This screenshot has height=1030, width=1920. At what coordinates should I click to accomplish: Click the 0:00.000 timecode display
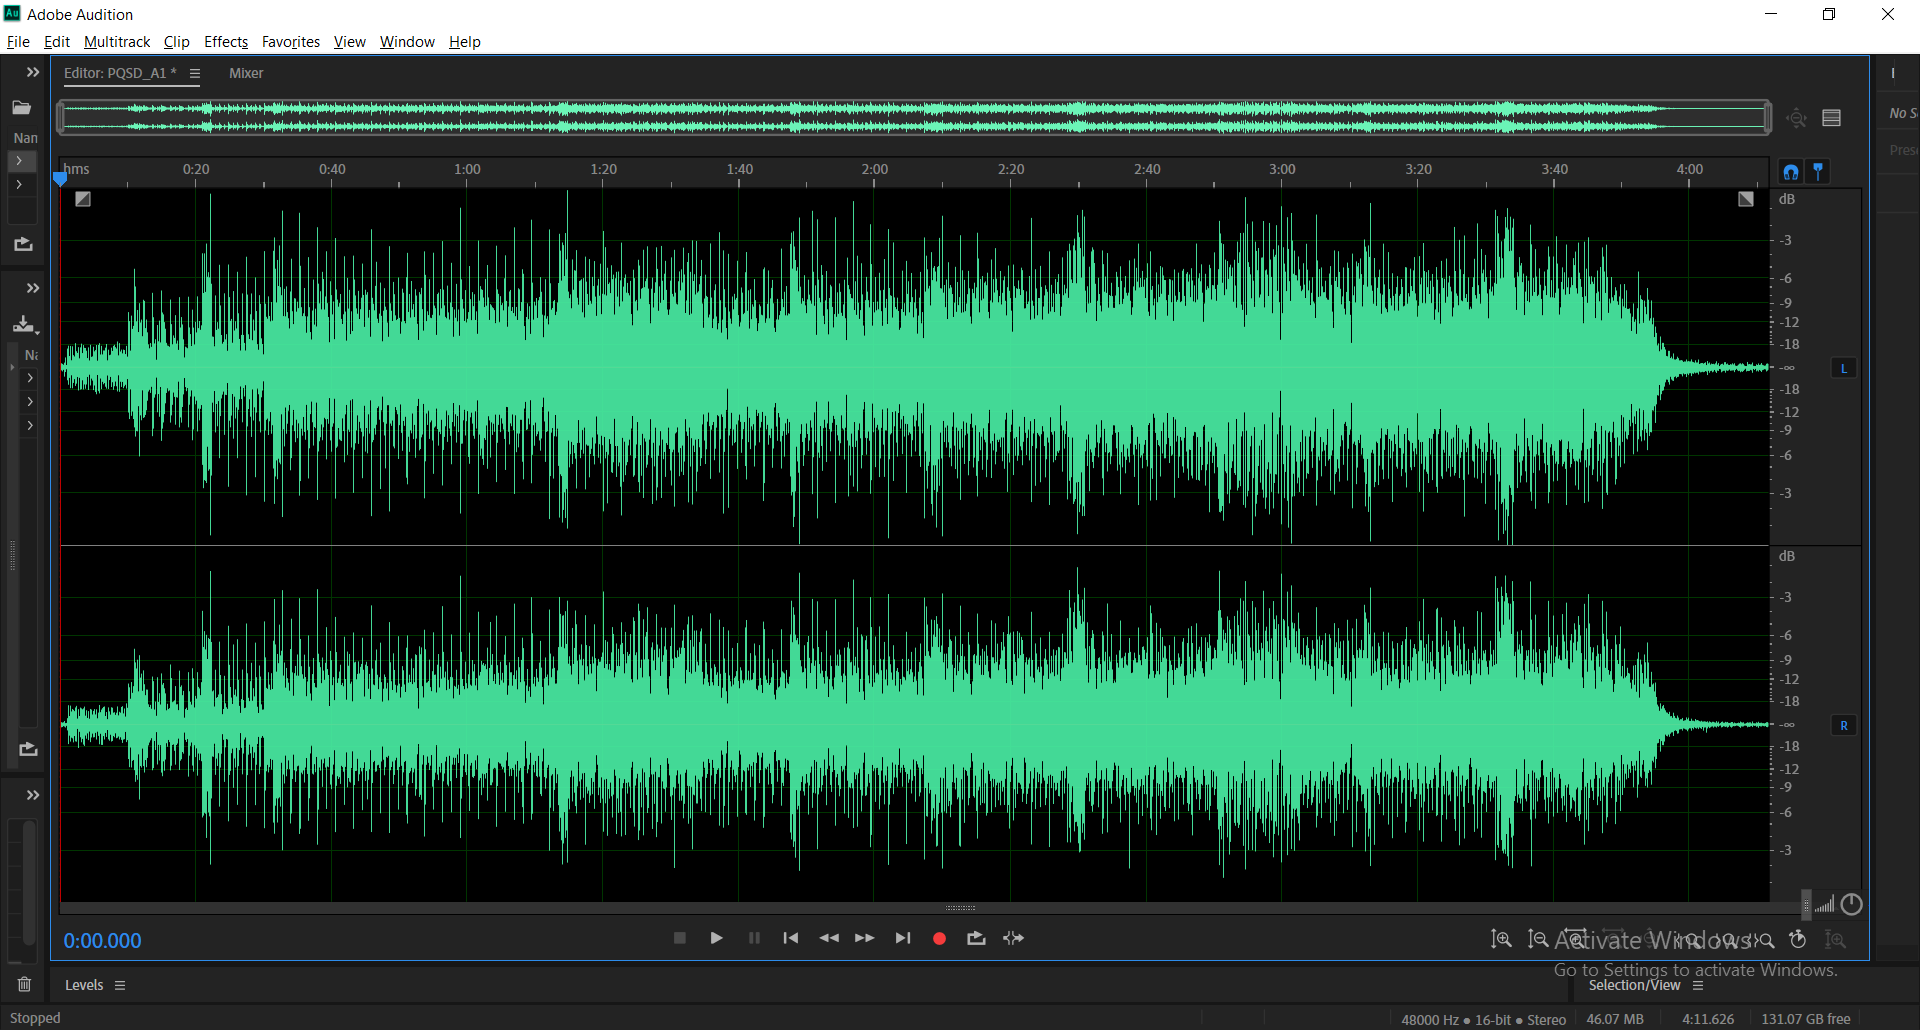coord(103,941)
